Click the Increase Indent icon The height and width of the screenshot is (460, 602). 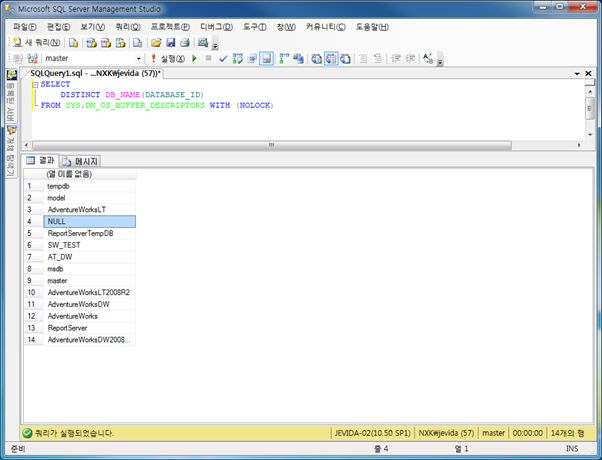(410, 58)
